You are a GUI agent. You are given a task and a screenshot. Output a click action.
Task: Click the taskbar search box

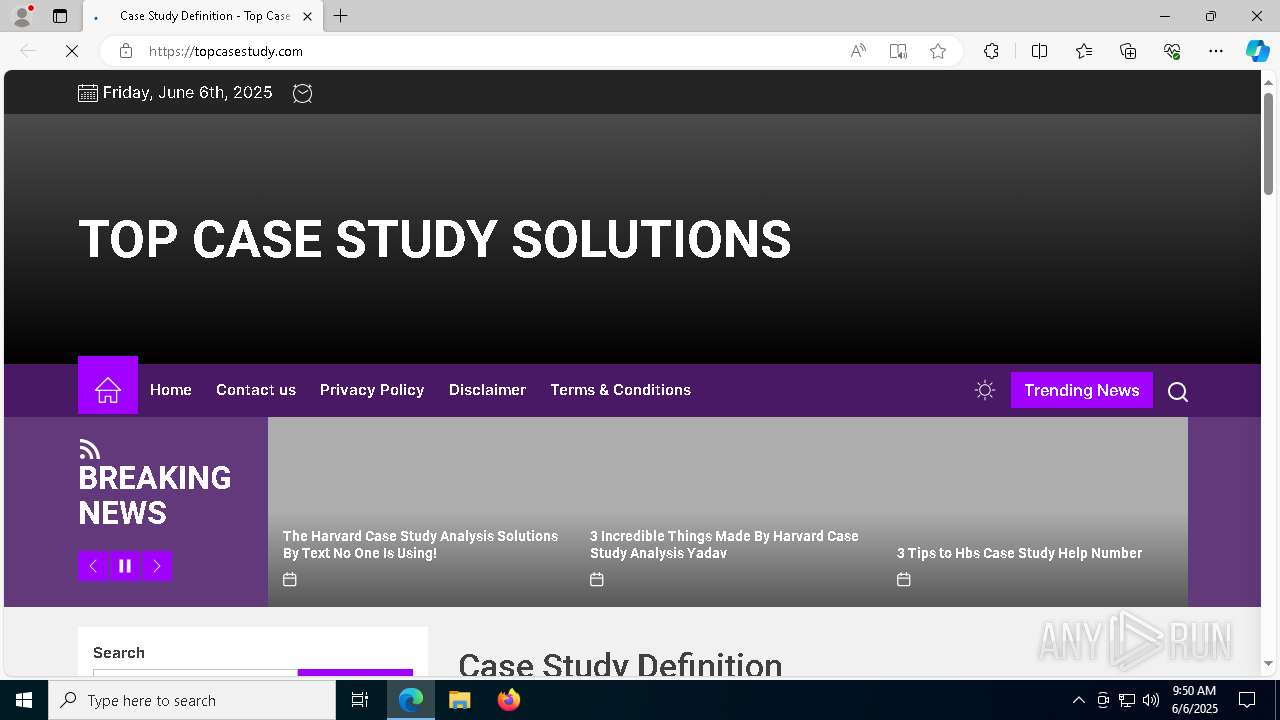pyautogui.click(x=192, y=700)
